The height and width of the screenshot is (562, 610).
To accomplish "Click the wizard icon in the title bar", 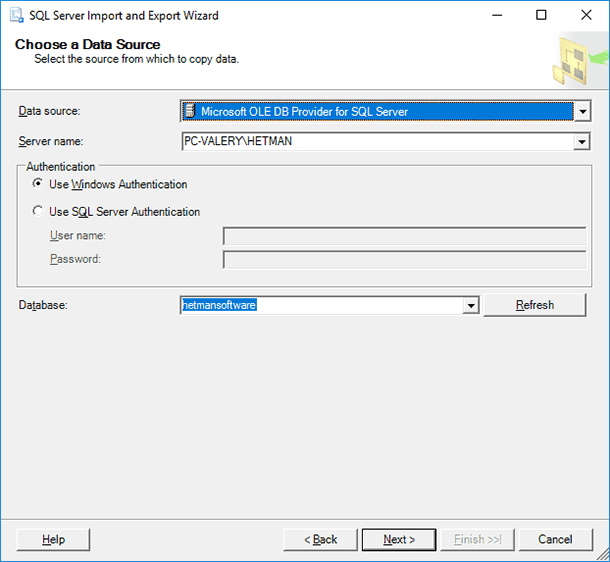I will (x=17, y=16).
